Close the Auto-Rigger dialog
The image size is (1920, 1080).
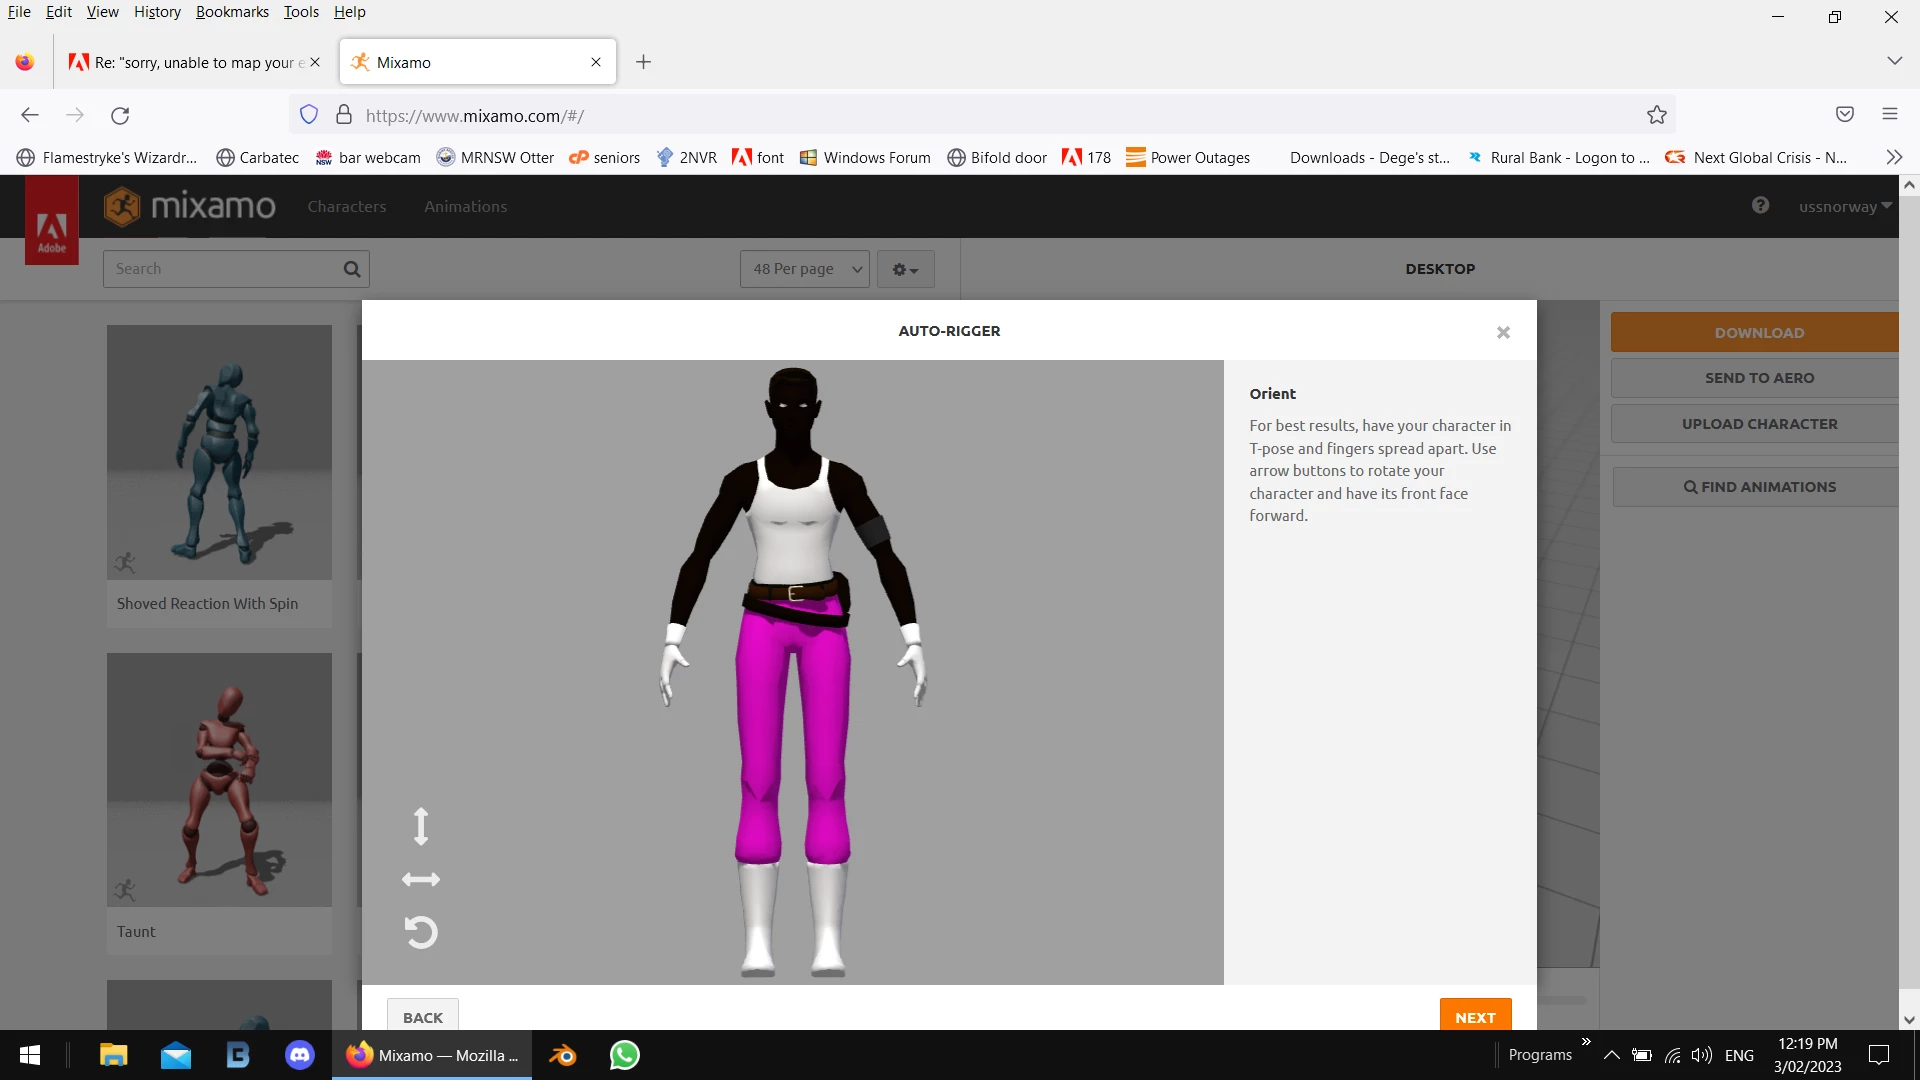click(1503, 333)
